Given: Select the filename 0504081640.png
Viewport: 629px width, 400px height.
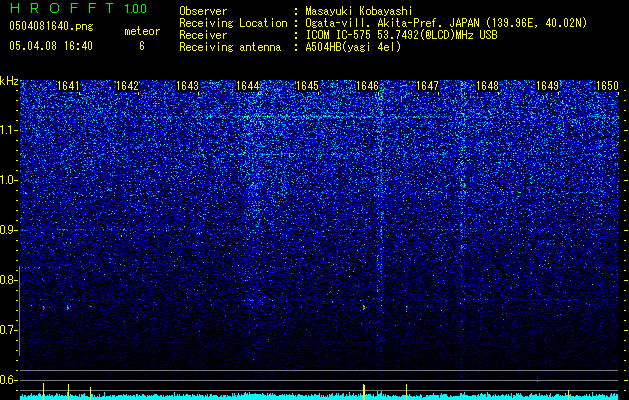Looking at the screenshot, I should pyautogui.click(x=51, y=27).
